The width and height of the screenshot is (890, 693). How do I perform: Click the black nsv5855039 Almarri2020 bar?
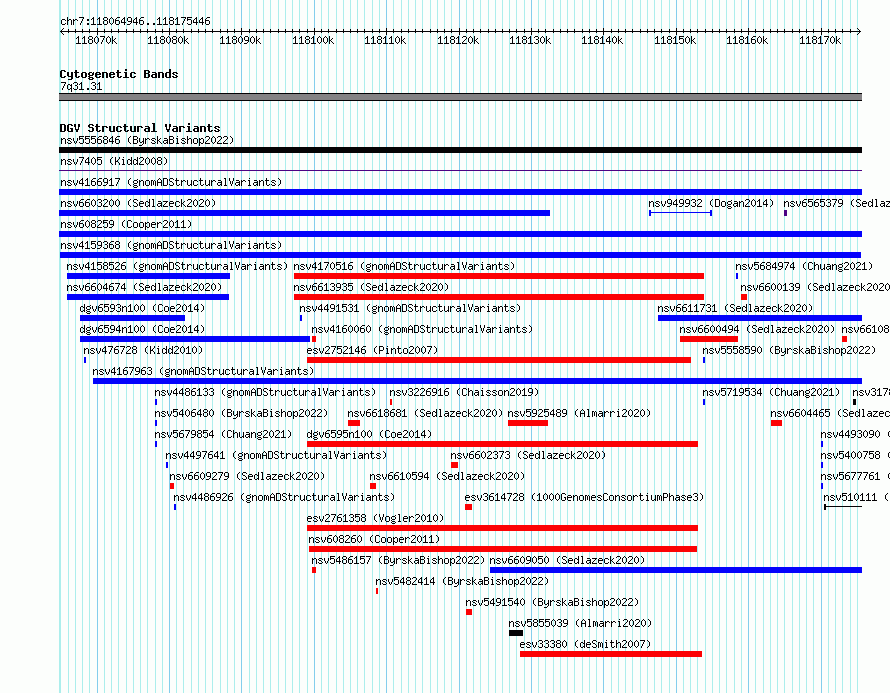point(515,633)
